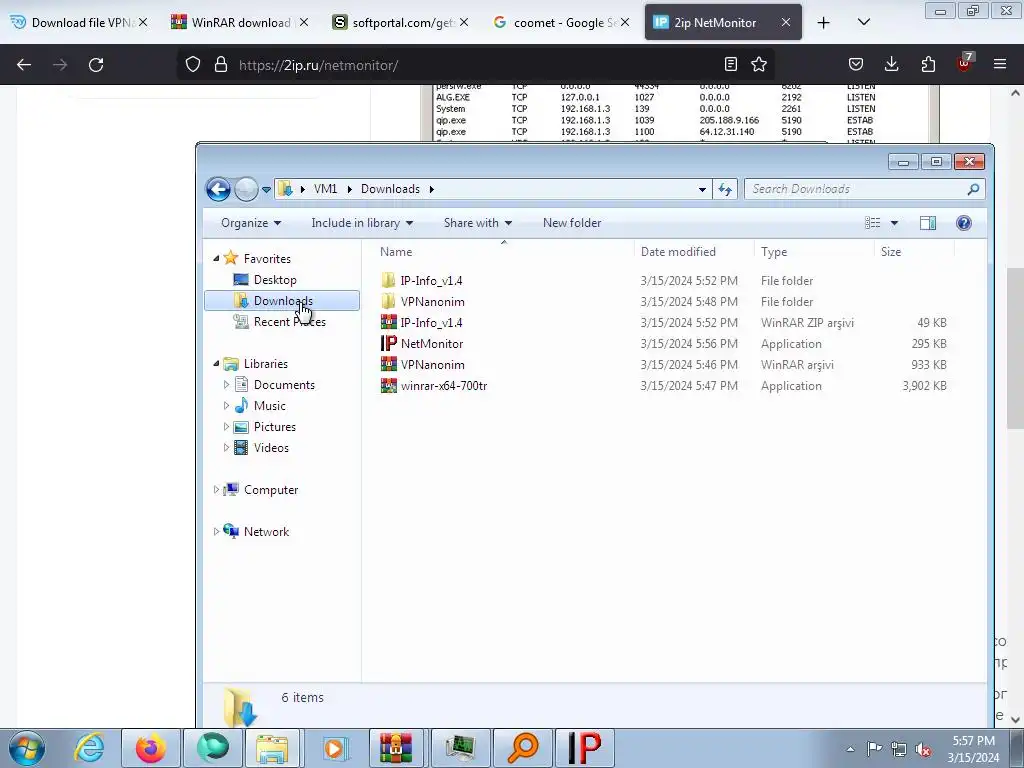
Task: Click the Search Downloads field
Action: 863,189
